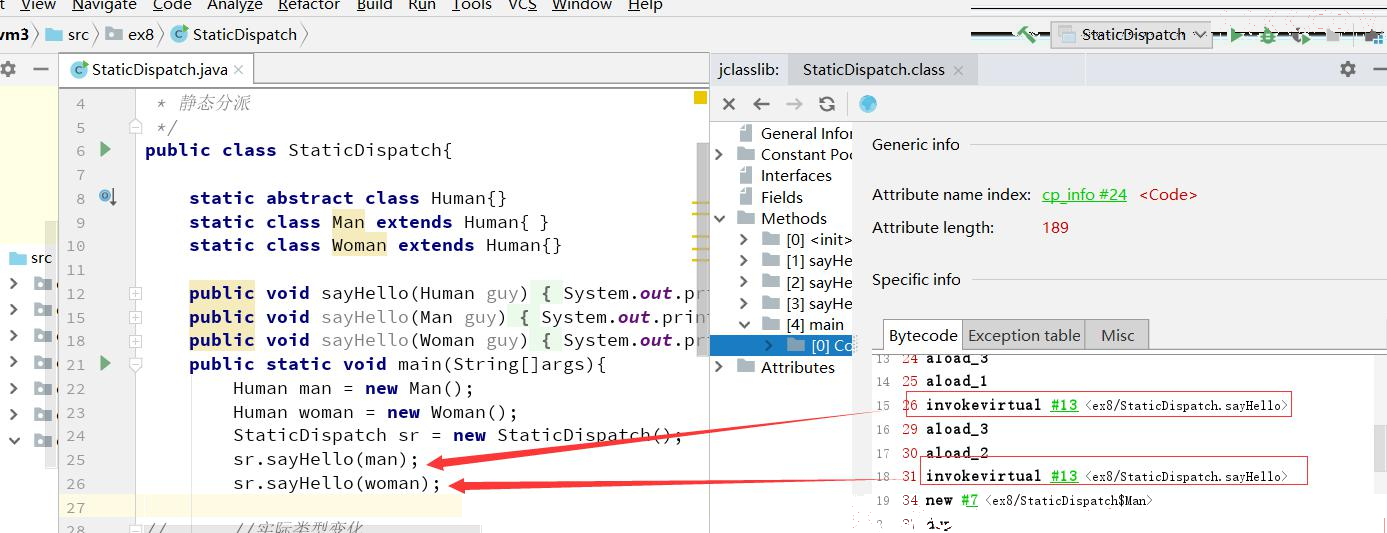Screen dimensions: 1387x533
Task: Open the Refactor menu
Action: 309,5
